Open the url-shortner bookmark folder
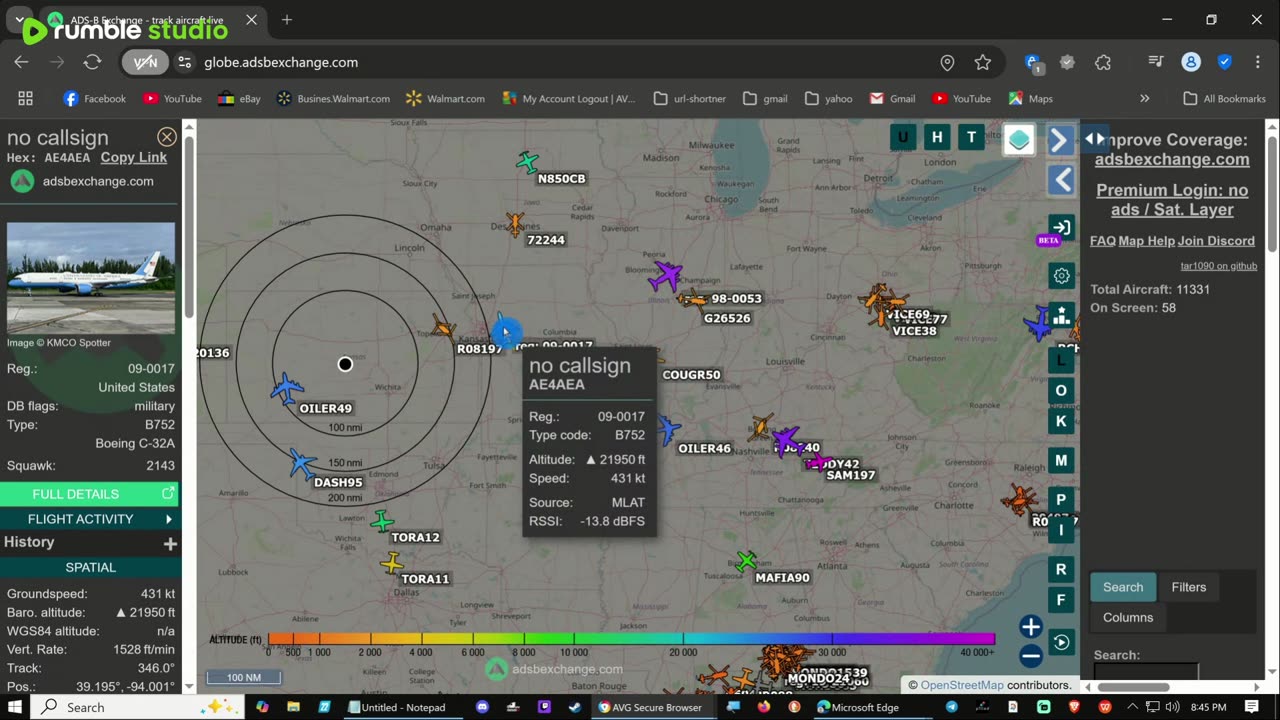 (692, 99)
